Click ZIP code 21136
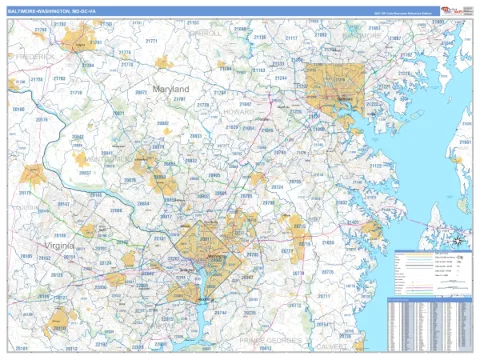The width and height of the screenshot is (480, 360). pos(260,37)
